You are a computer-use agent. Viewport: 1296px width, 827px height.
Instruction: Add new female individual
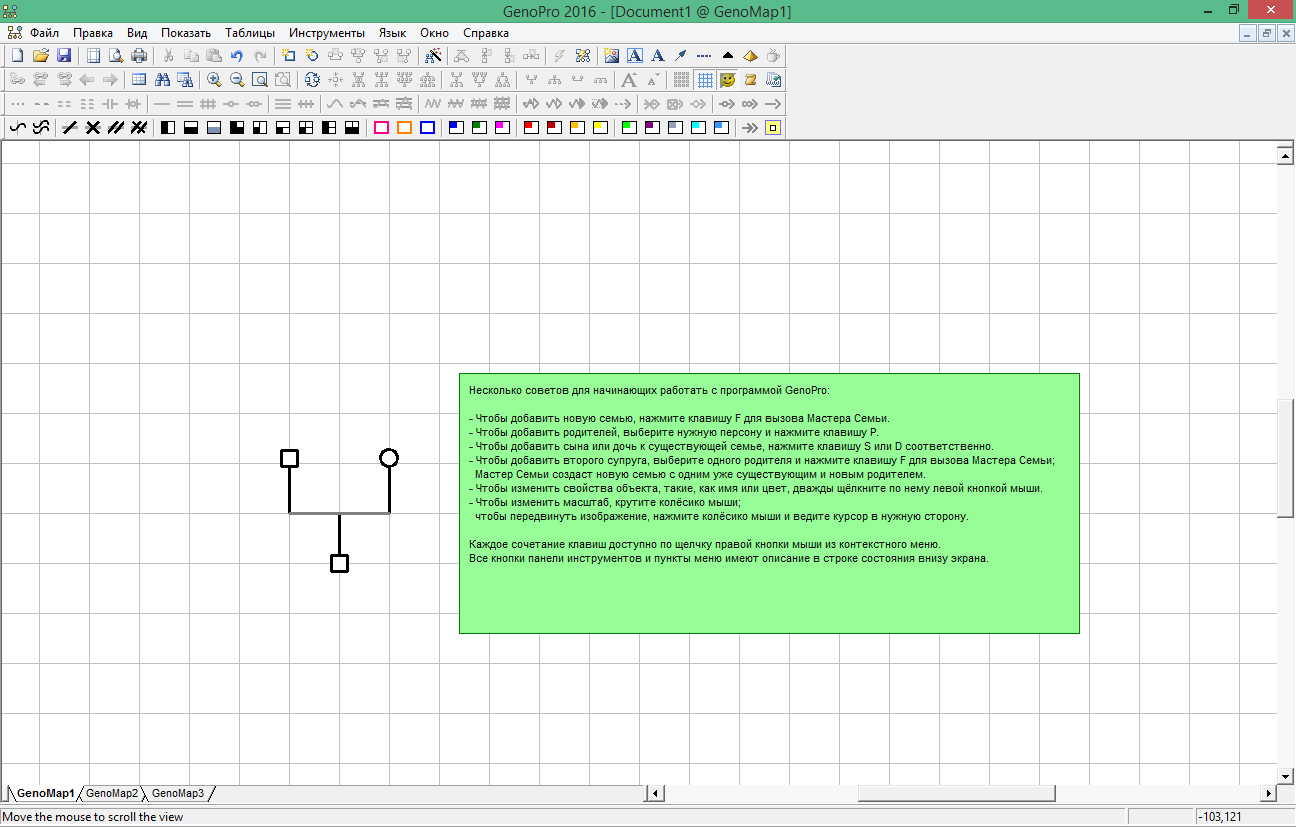click(x=312, y=56)
